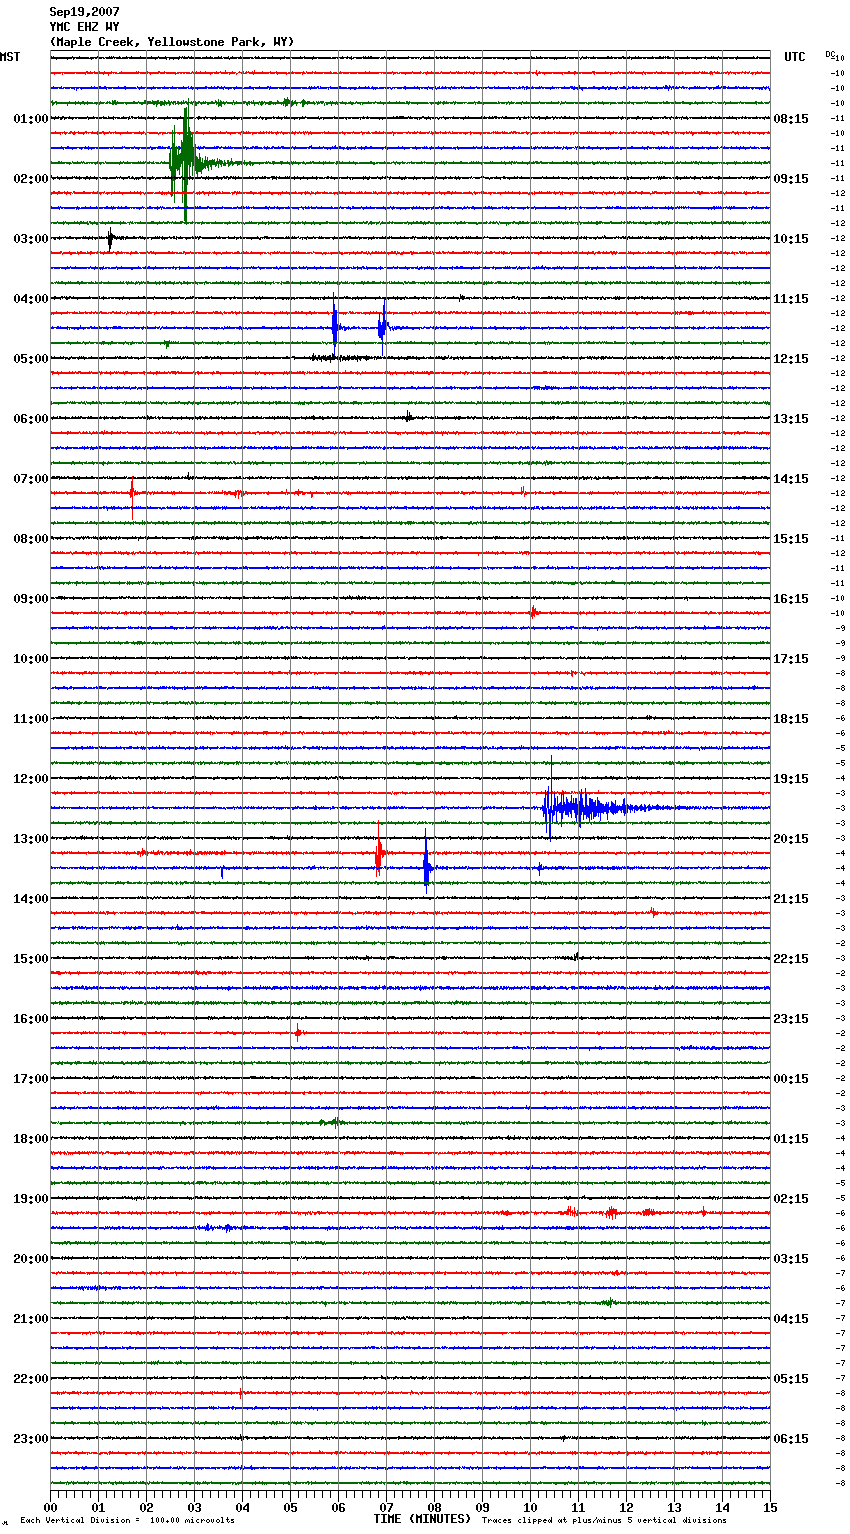The width and height of the screenshot is (850, 1534).
Task: Click the 04:00 MST row label
Action: [31, 299]
